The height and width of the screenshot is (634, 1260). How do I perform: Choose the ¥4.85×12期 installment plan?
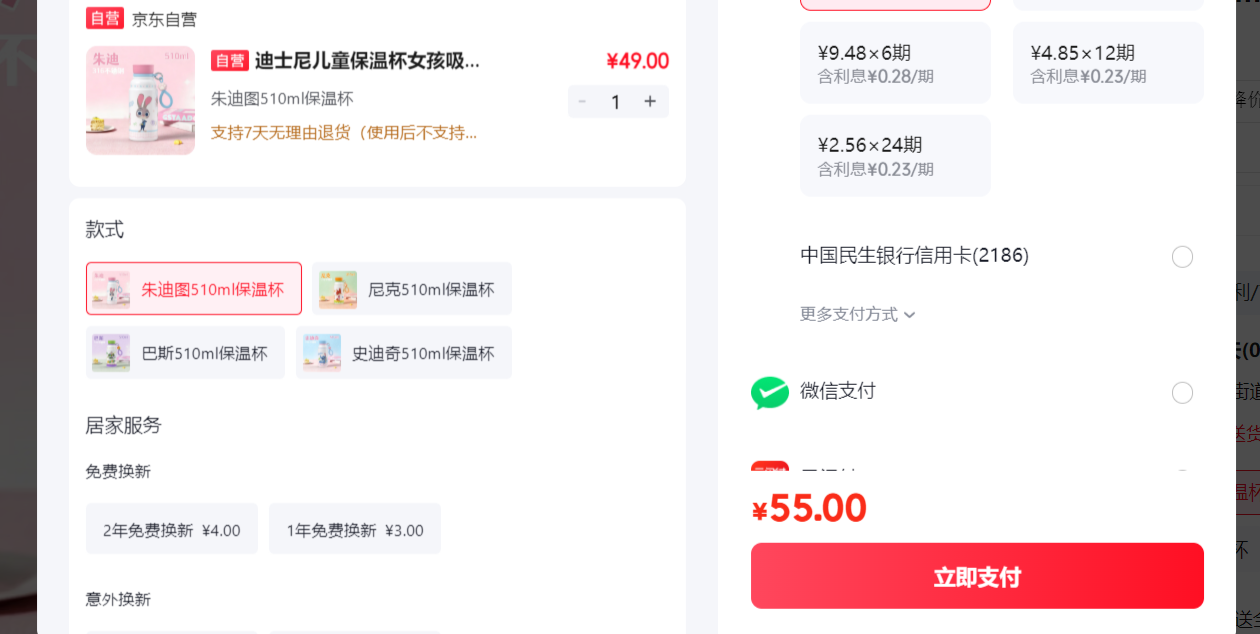click(x=1108, y=63)
